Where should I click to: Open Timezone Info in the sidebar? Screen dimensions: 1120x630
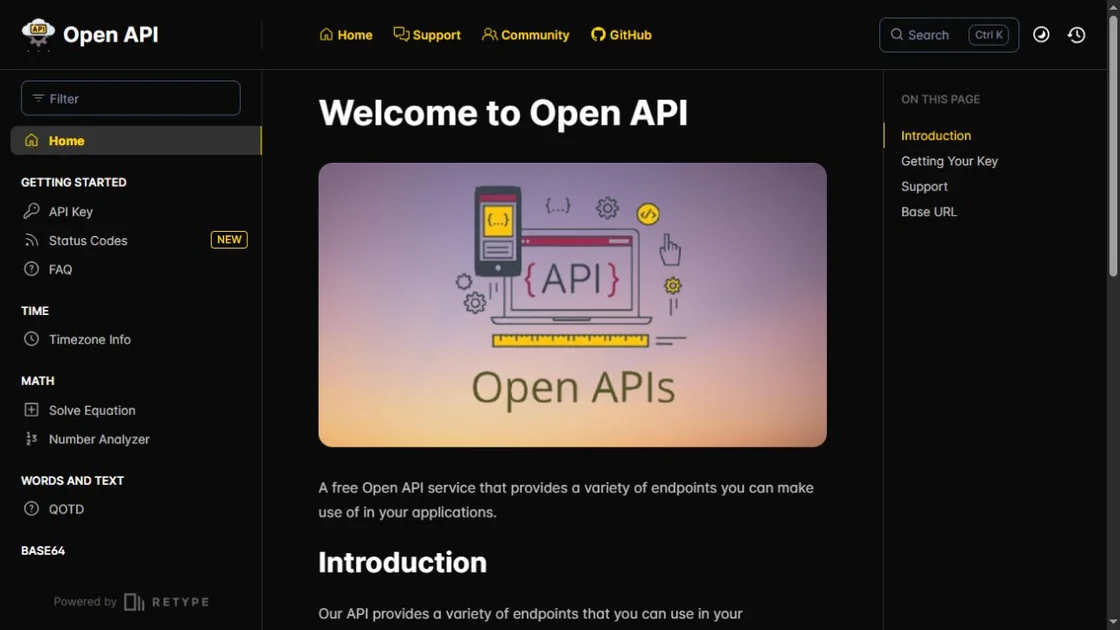coord(89,339)
